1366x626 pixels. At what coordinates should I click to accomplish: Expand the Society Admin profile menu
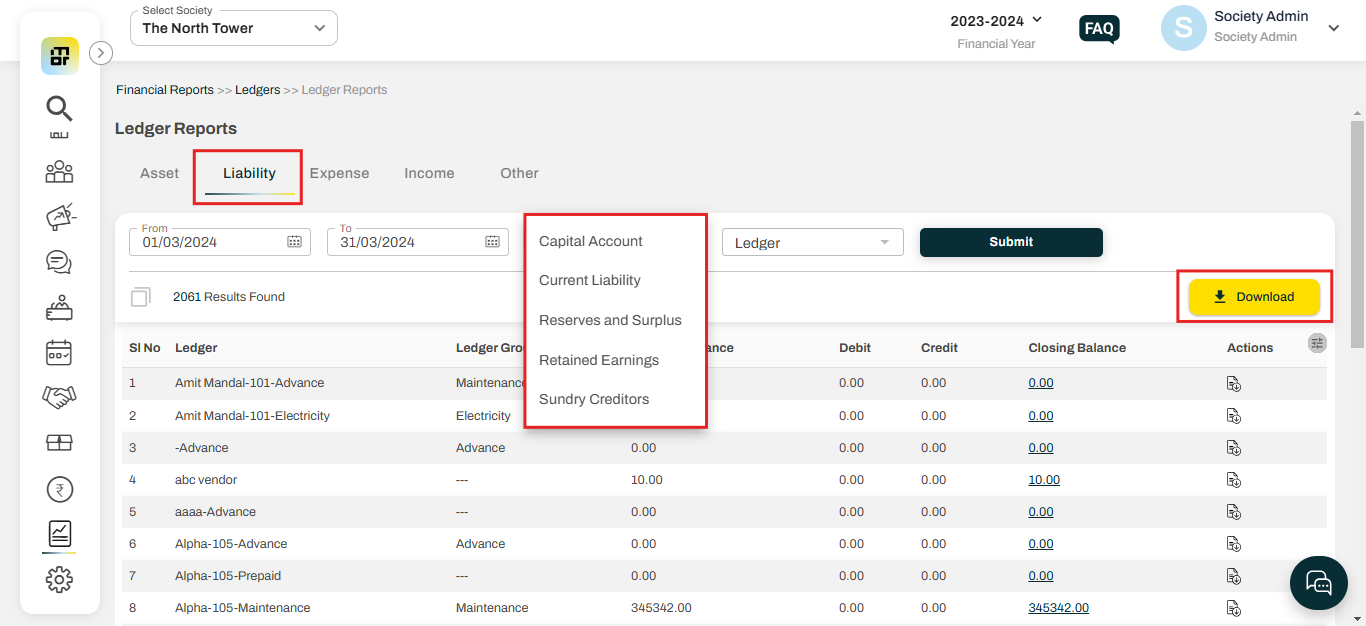pos(1334,28)
